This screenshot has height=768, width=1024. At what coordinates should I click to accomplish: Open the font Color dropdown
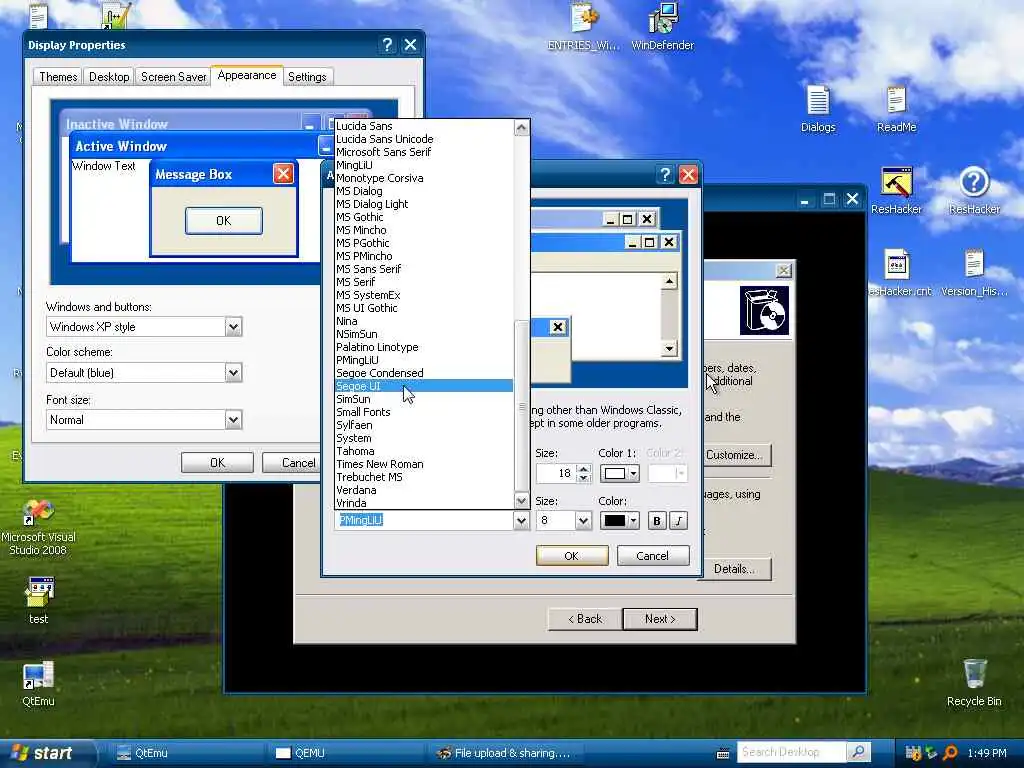point(620,520)
